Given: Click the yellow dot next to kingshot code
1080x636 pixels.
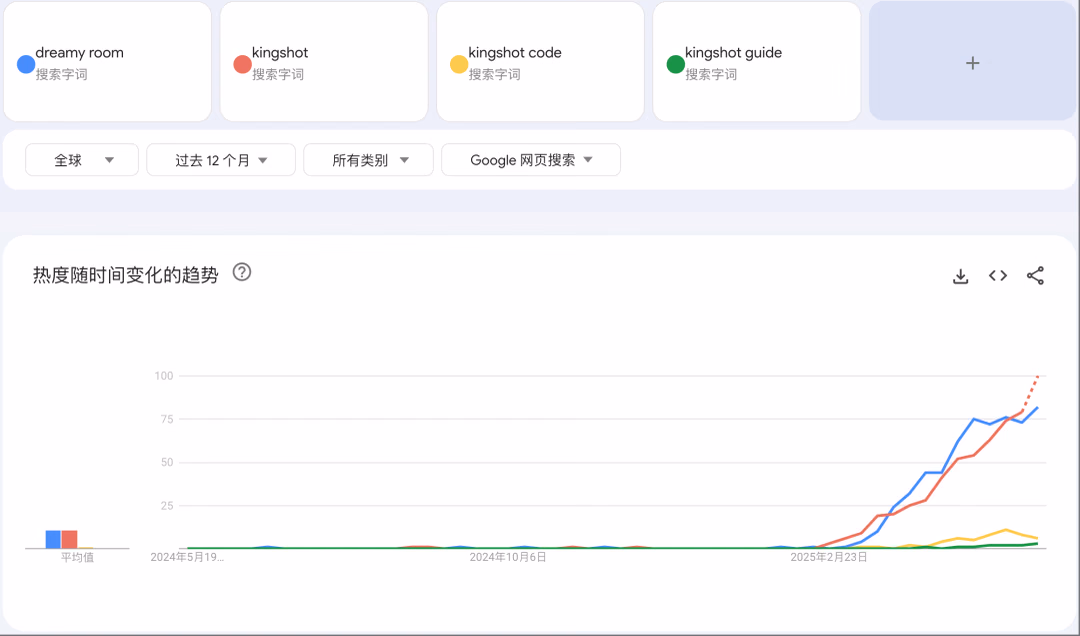Looking at the screenshot, I should point(459,64).
